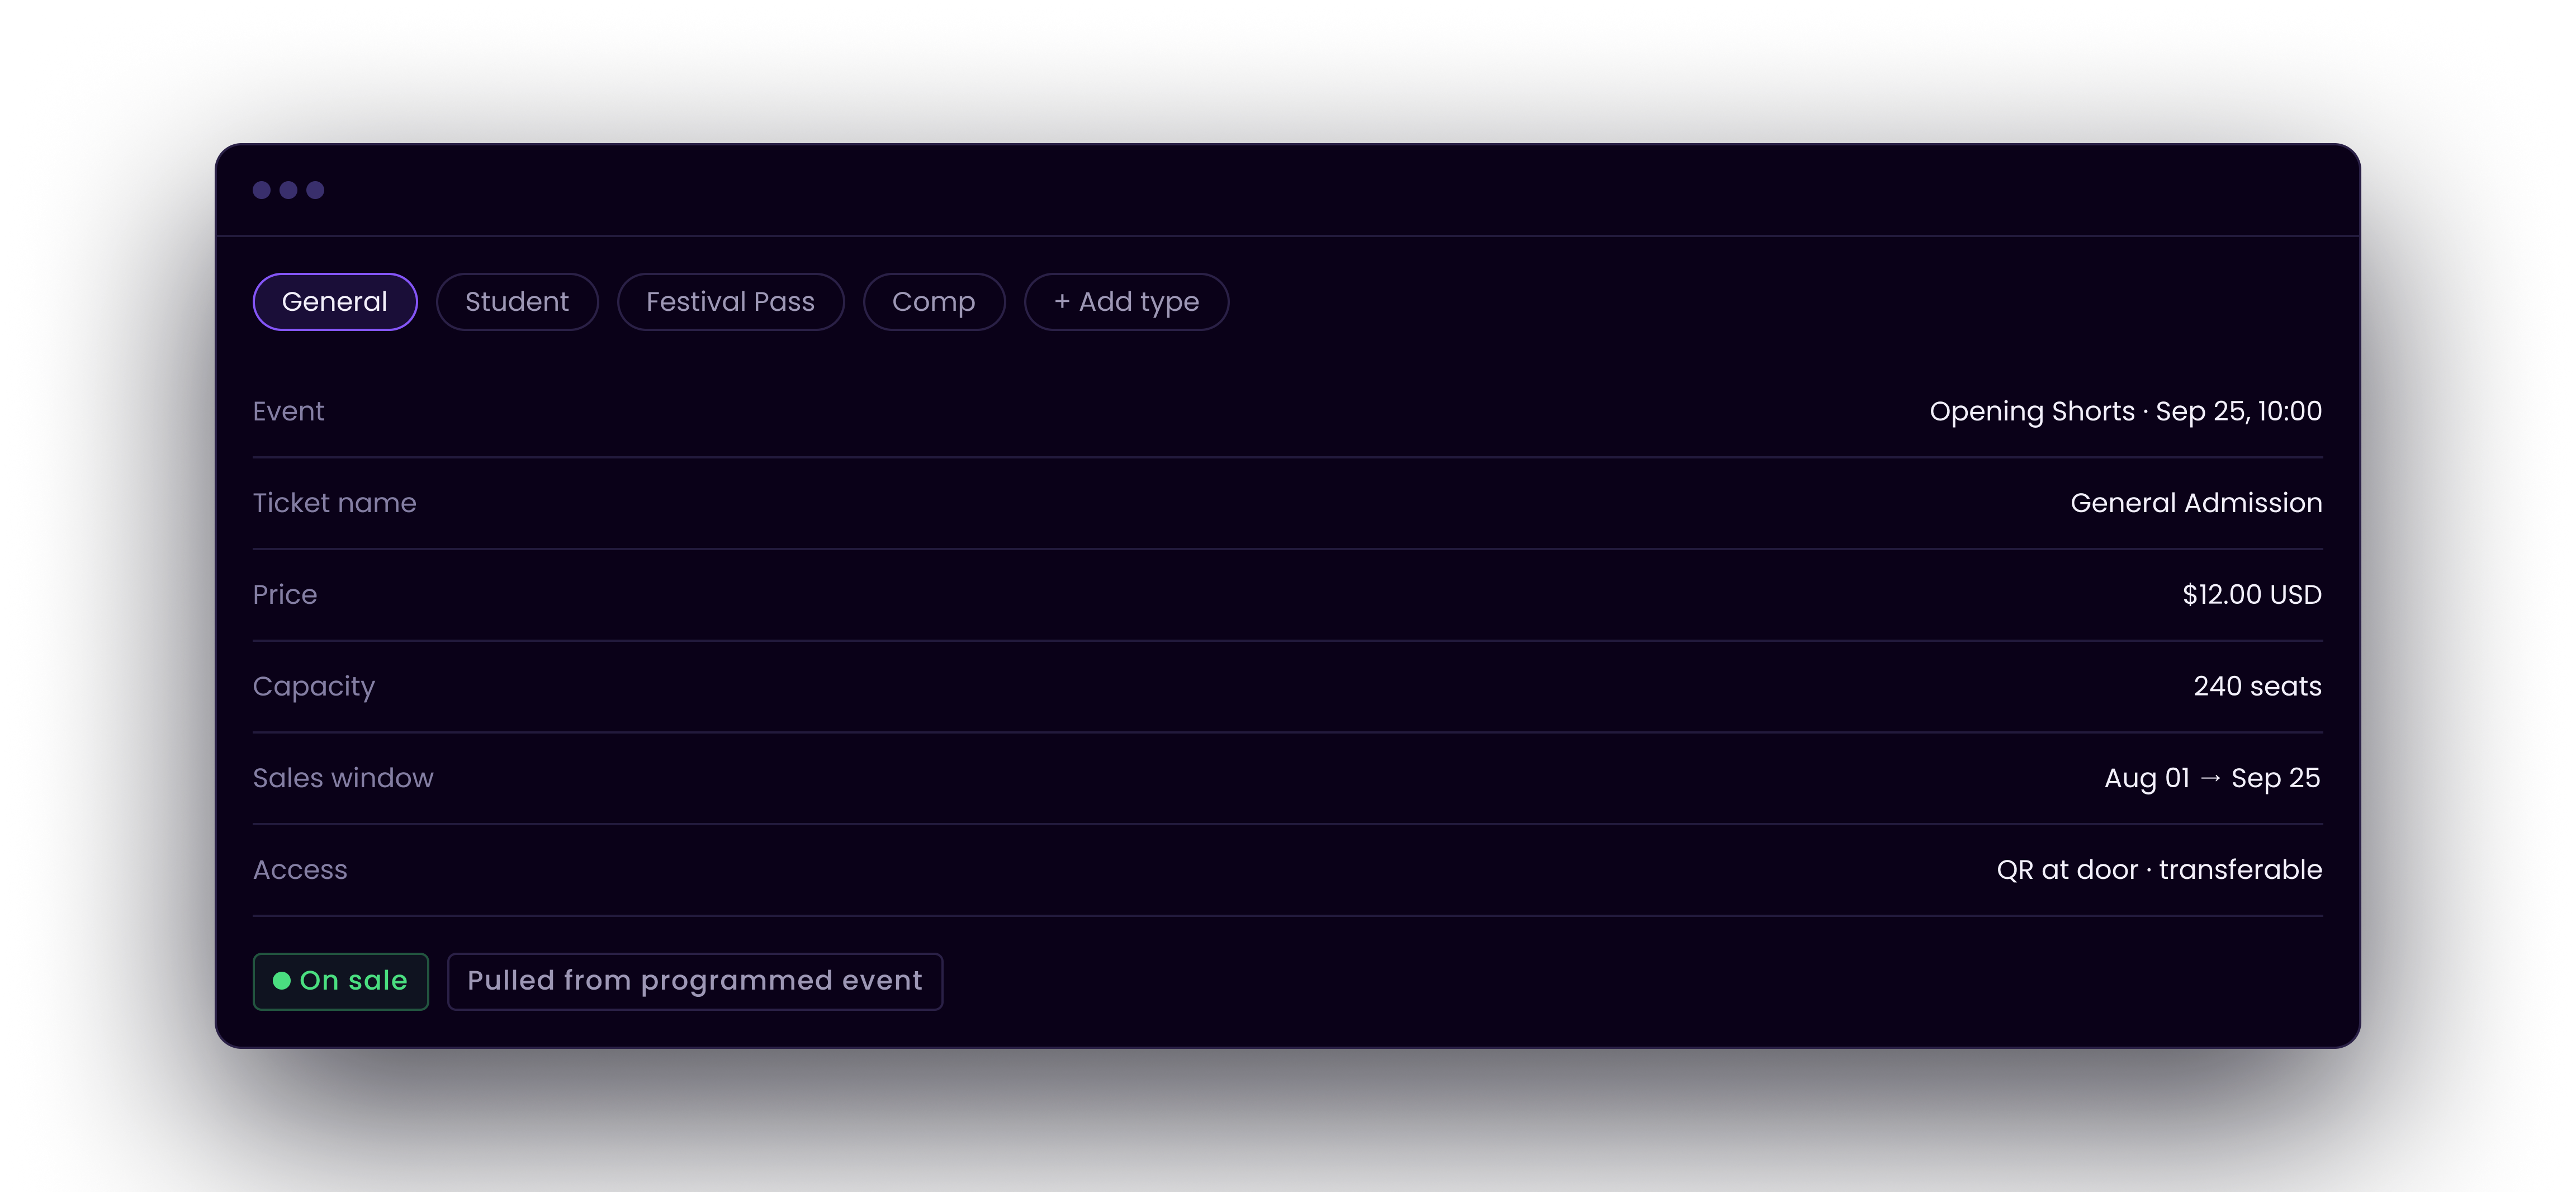Click the Ticket name label
The width and height of the screenshot is (2576, 1192).
click(x=334, y=503)
